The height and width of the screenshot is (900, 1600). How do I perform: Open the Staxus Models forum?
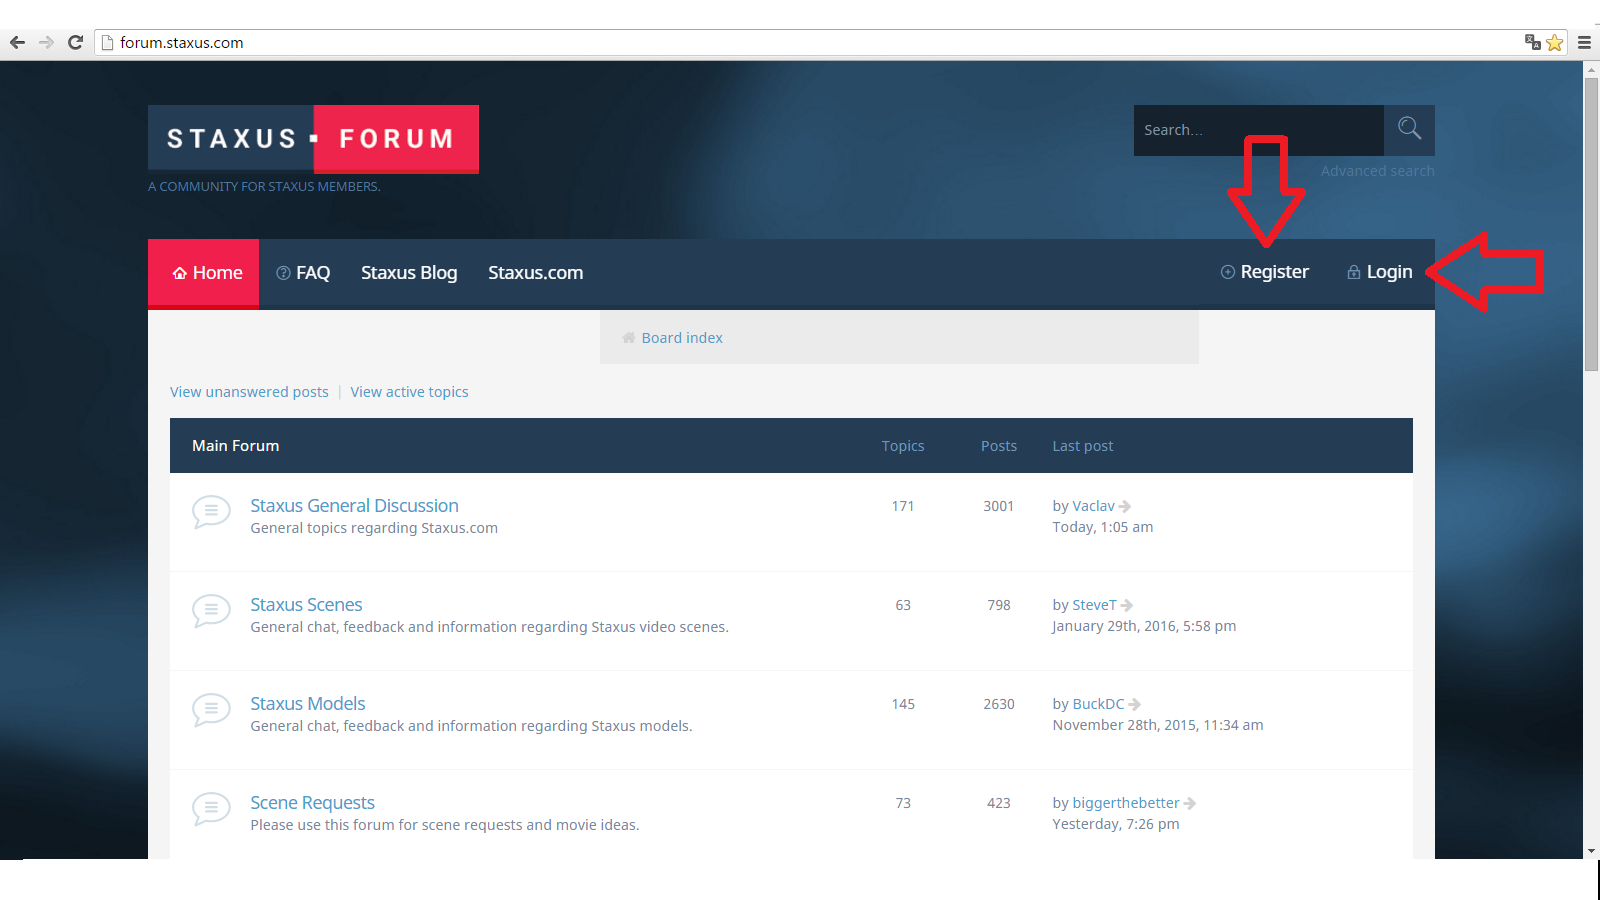click(308, 704)
